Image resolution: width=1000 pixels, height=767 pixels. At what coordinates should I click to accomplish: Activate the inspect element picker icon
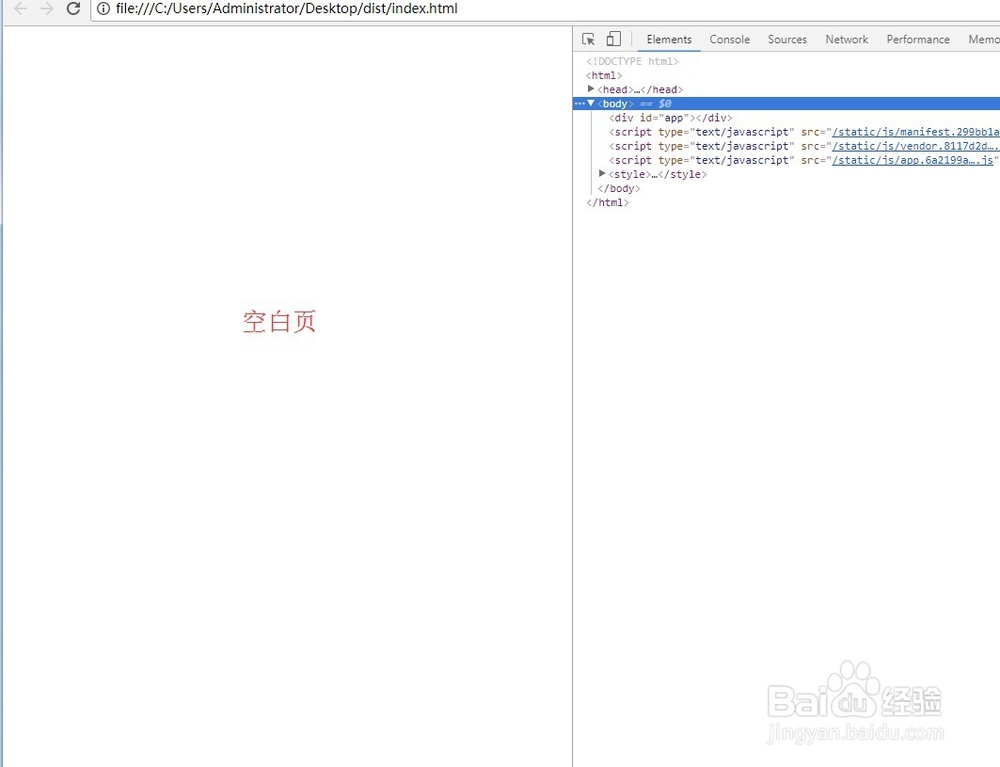(589, 40)
